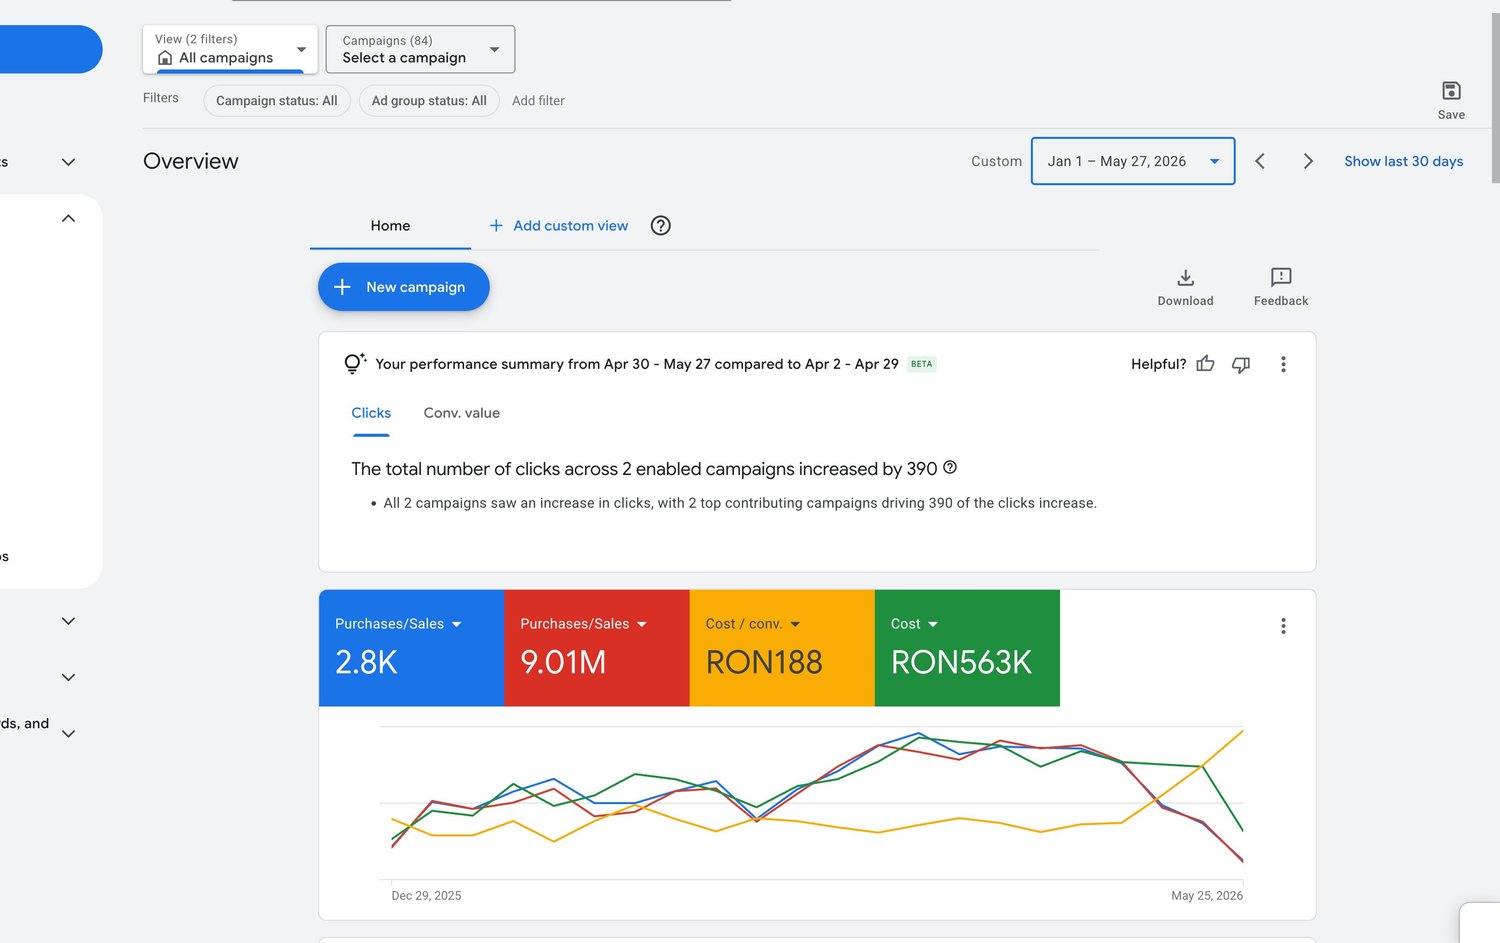Click Add filter
This screenshot has width=1500, height=943.
(x=538, y=101)
